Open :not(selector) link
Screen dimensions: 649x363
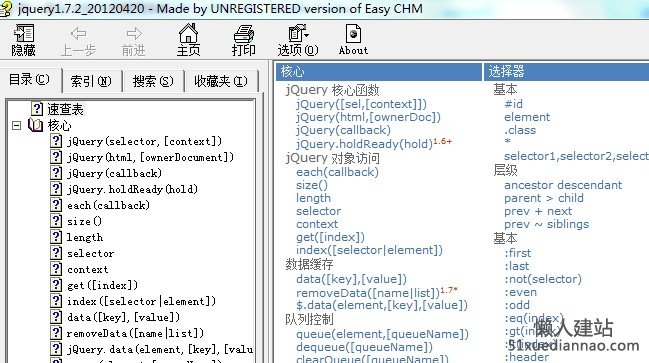[543, 279]
